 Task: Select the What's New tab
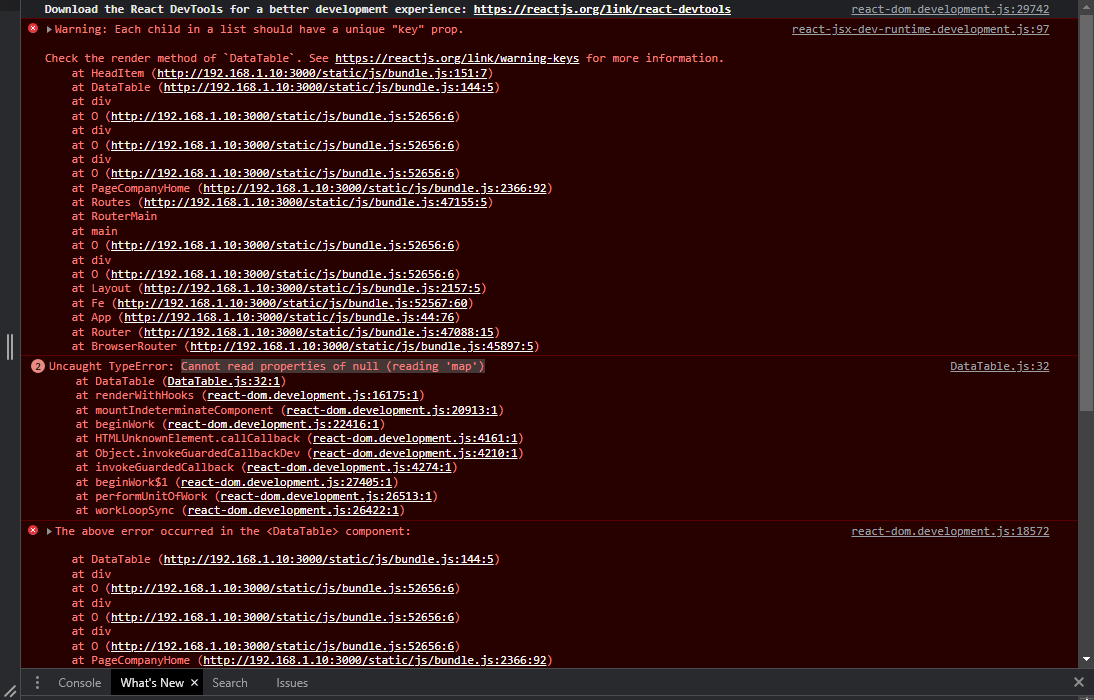click(x=152, y=683)
